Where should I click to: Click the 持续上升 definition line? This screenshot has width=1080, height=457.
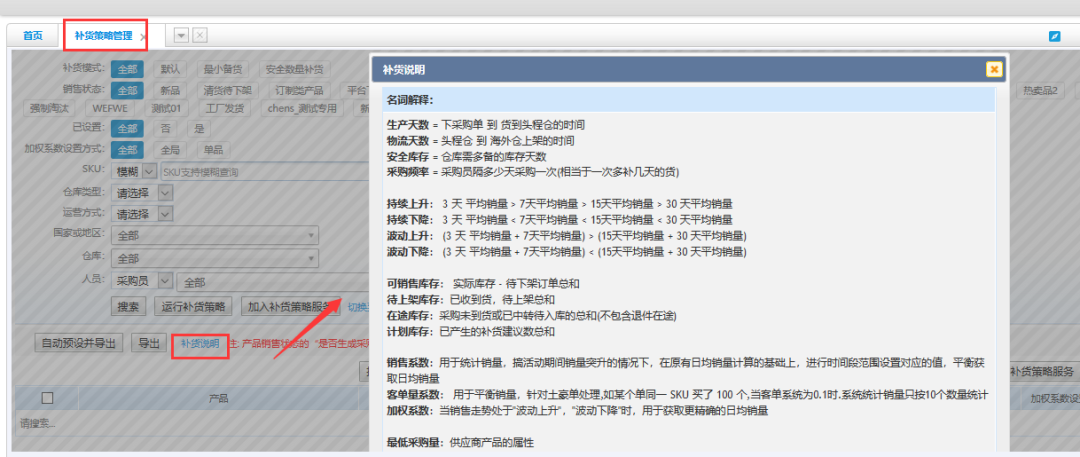pos(560,204)
